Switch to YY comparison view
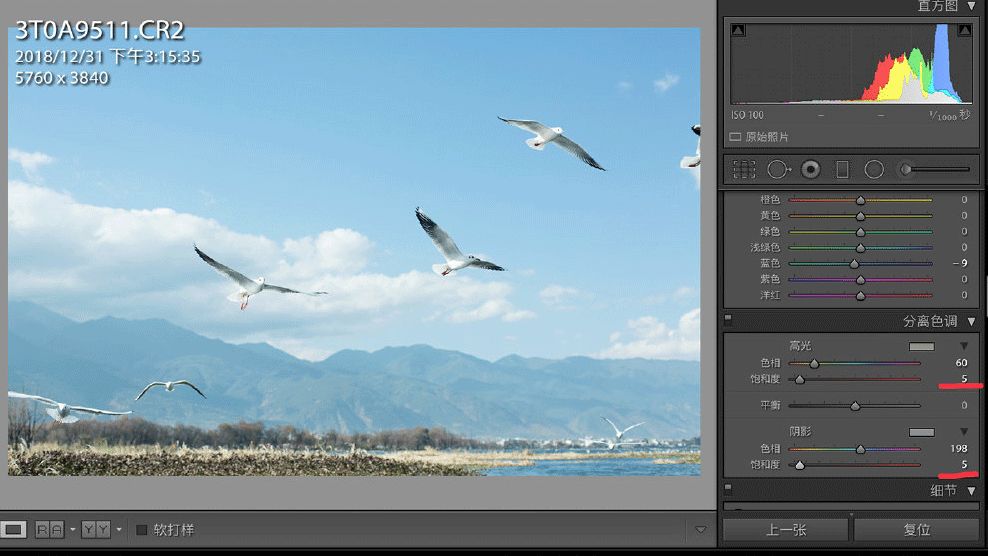This screenshot has height=556, width=988. 96,530
